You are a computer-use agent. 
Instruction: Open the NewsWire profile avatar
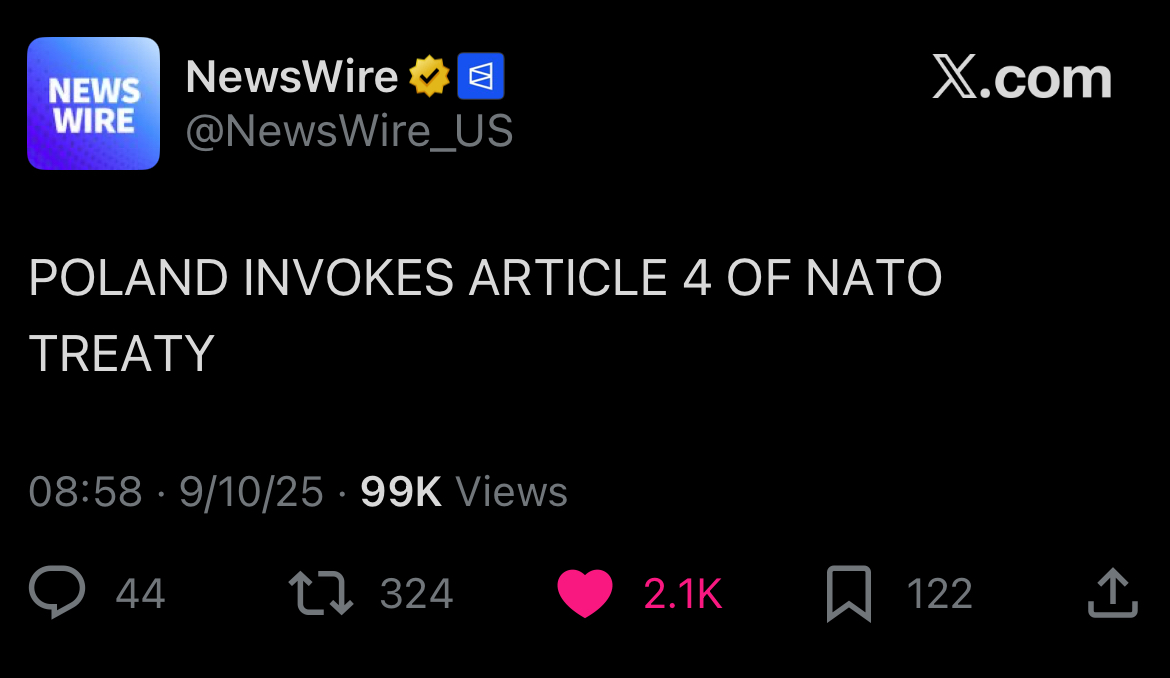point(93,104)
